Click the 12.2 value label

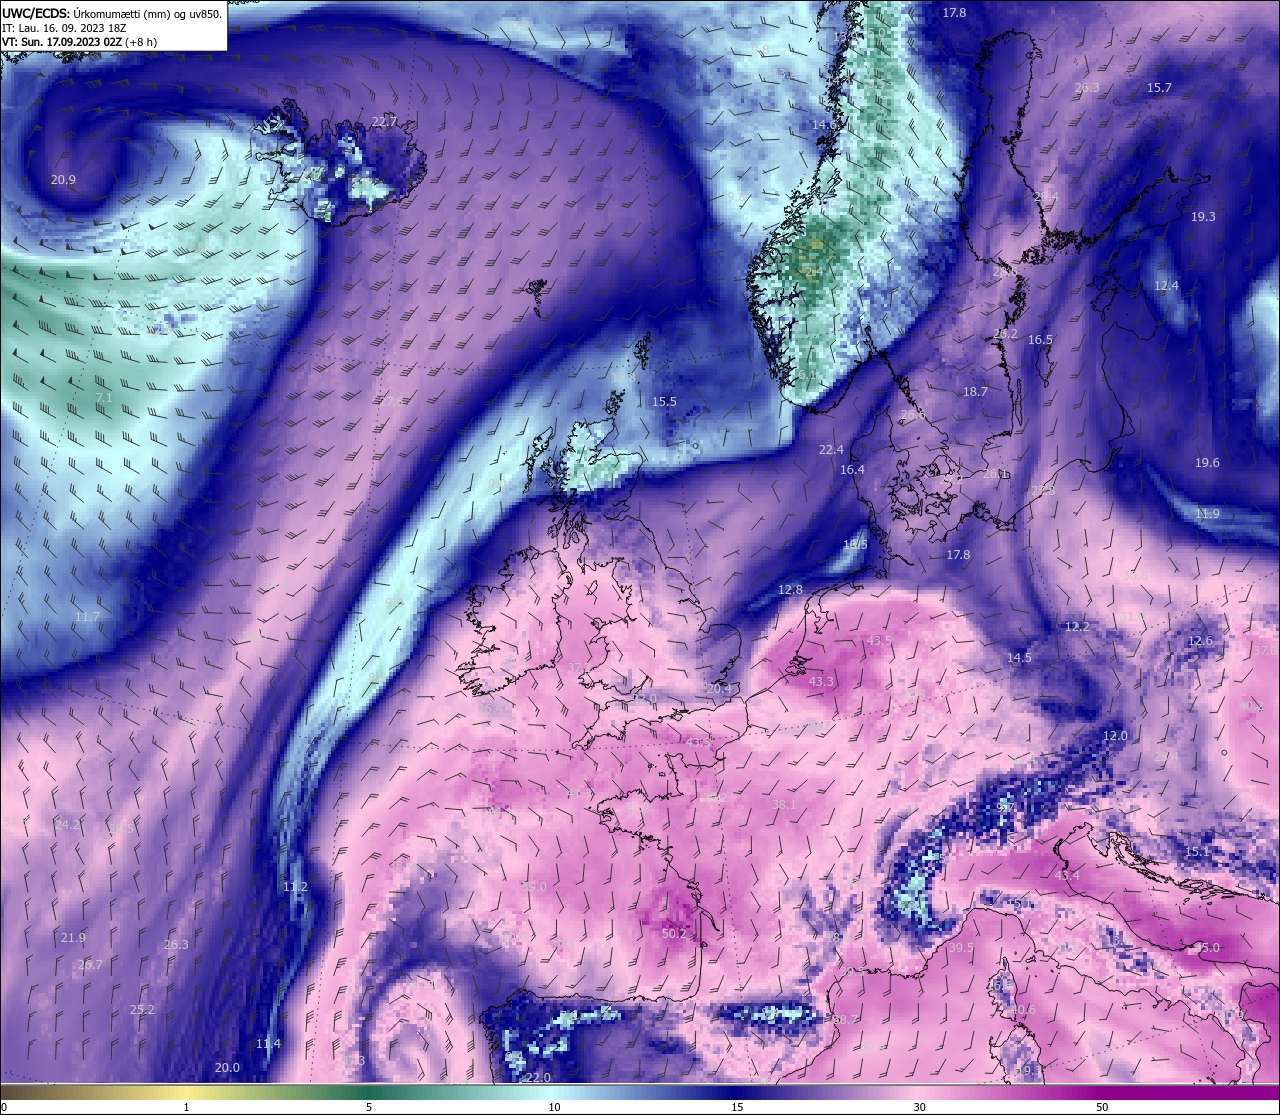pyautogui.click(x=1077, y=627)
